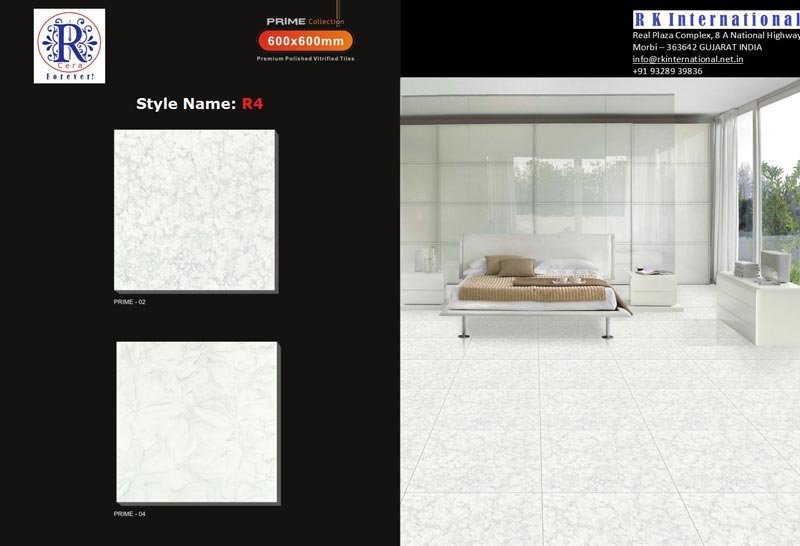Click the PRIME Collection title text
Screen dimensions: 800x546
305,21
